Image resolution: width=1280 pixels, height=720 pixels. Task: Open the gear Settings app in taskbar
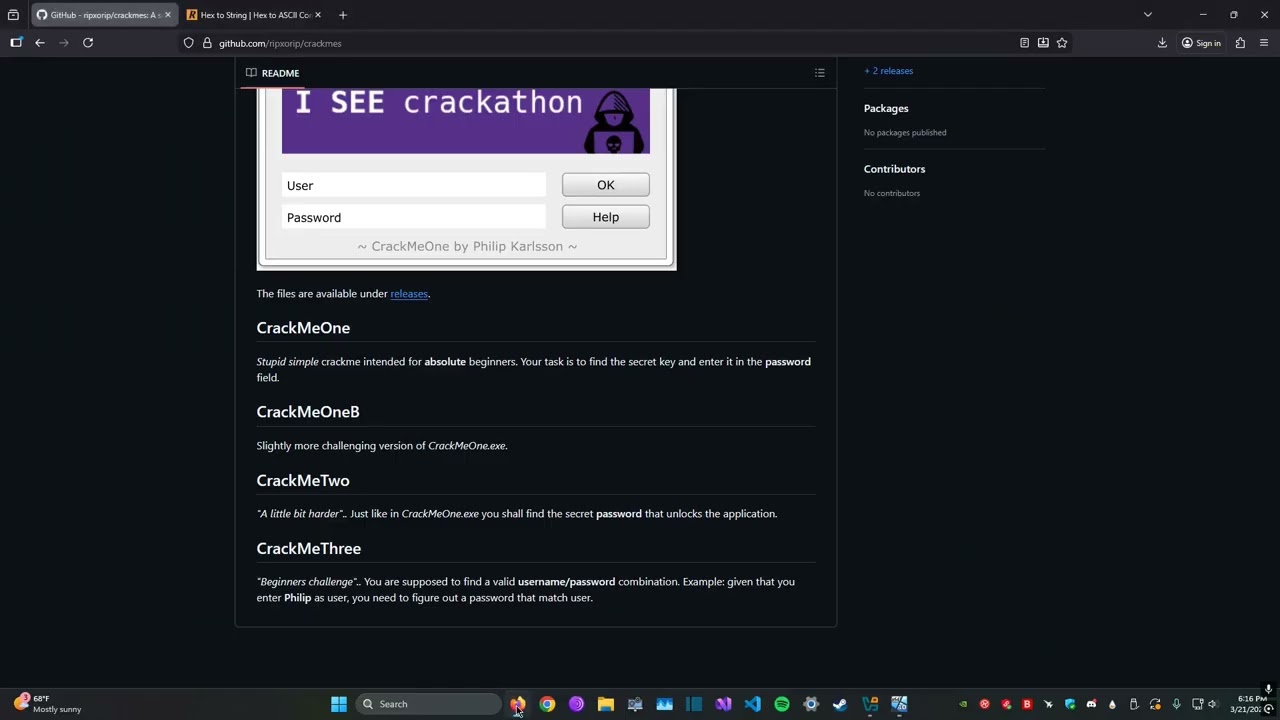[x=811, y=704]
